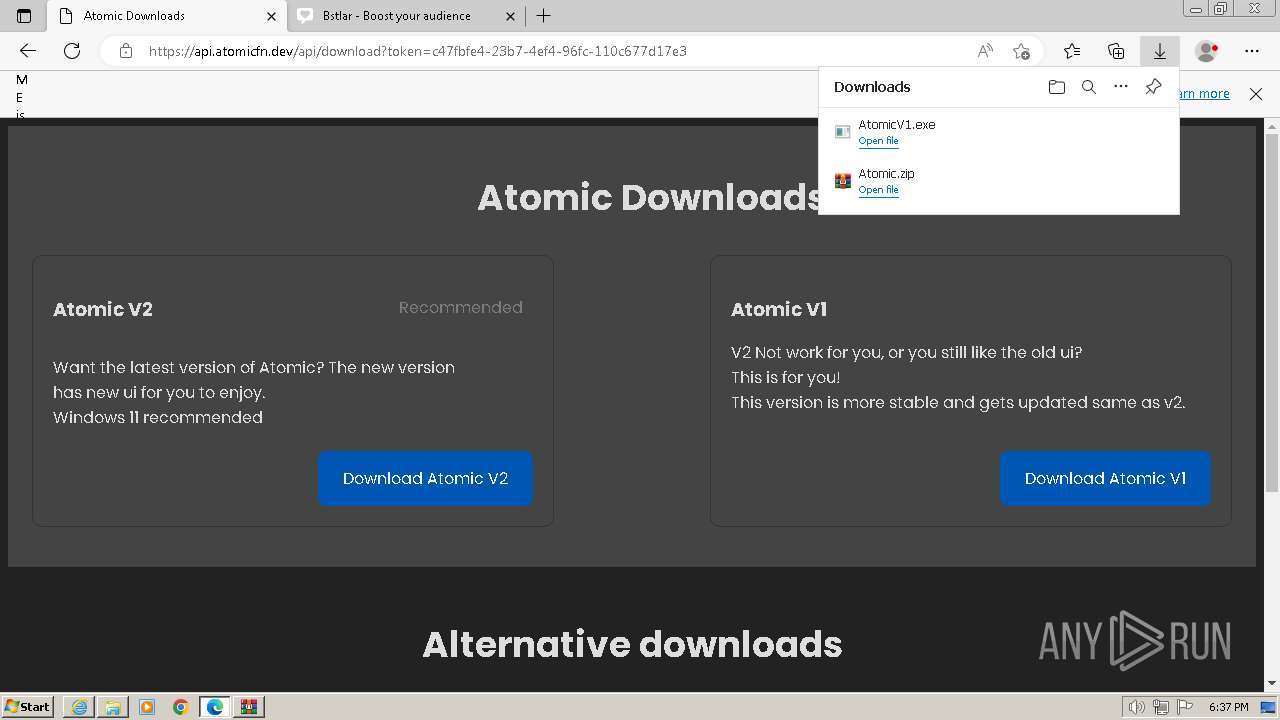Click the Learn more link
1280x720 pixels.
pos(1204,94)
